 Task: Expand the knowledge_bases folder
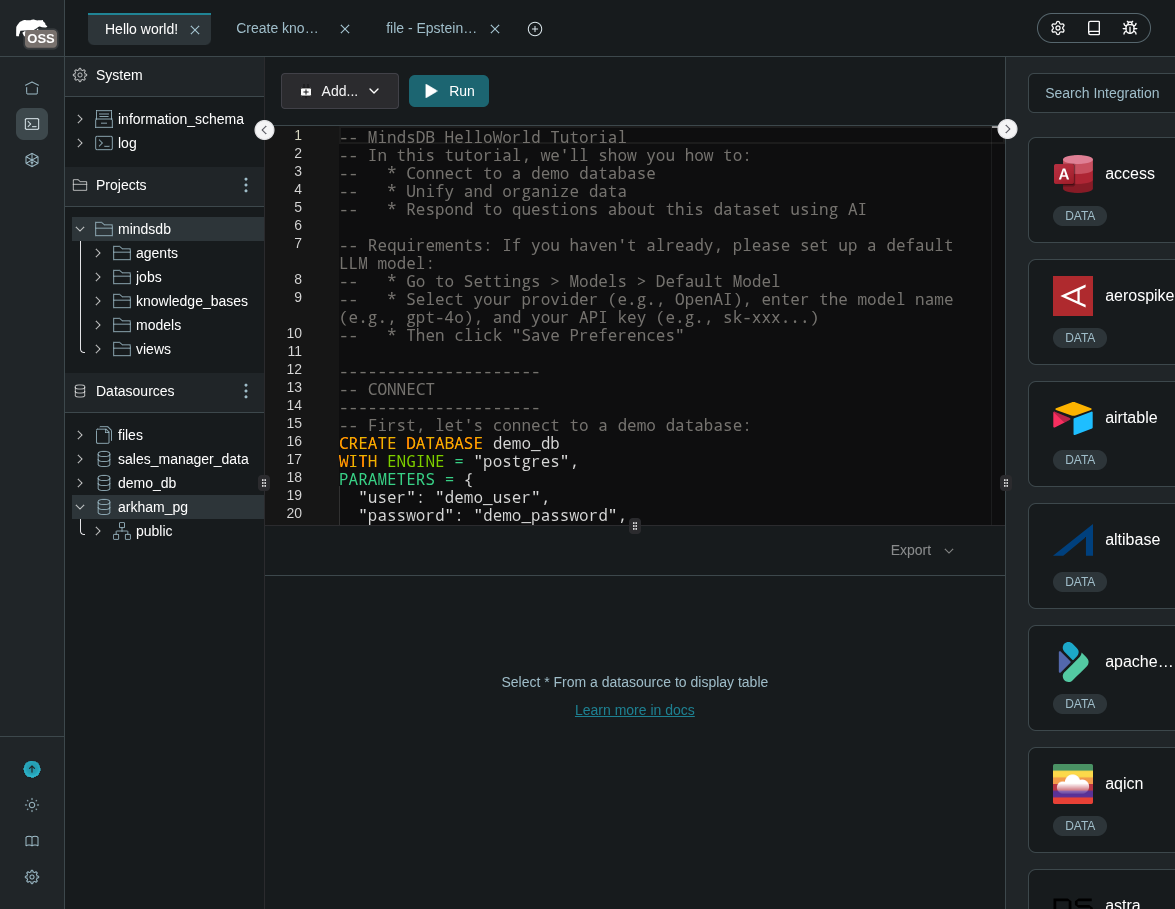(98, 301)
